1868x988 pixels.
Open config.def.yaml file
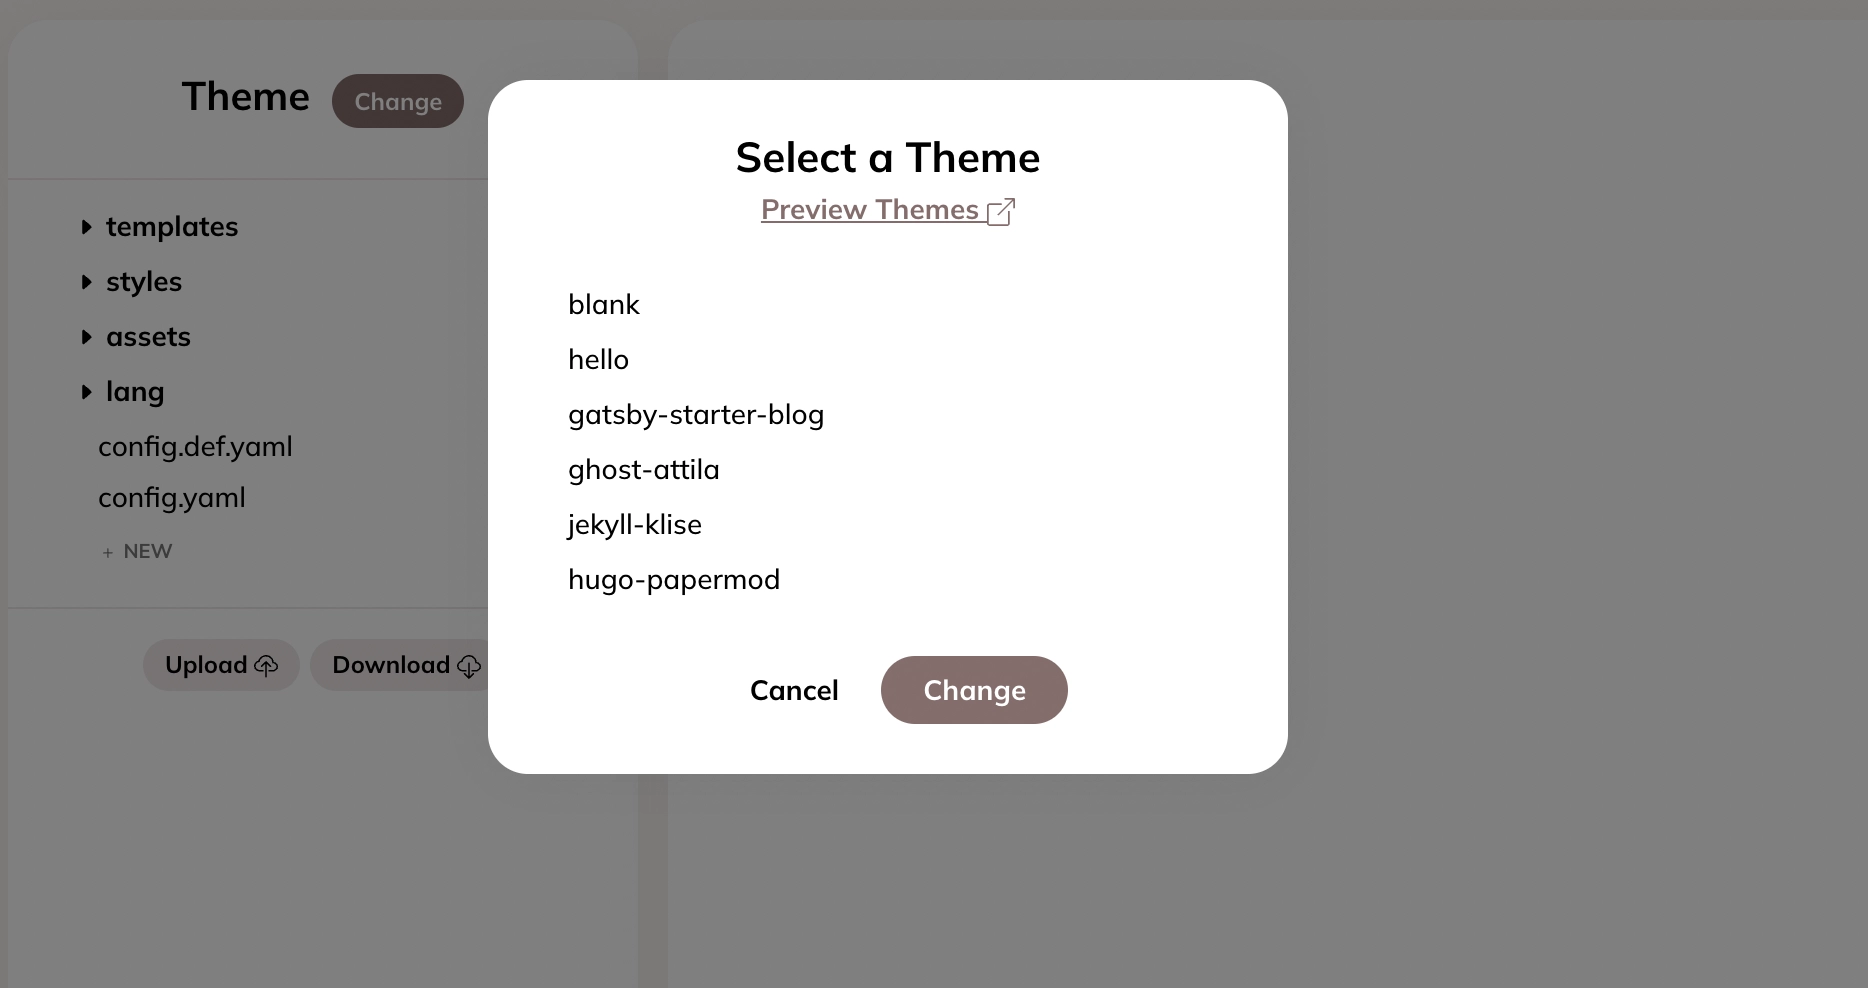195,446
